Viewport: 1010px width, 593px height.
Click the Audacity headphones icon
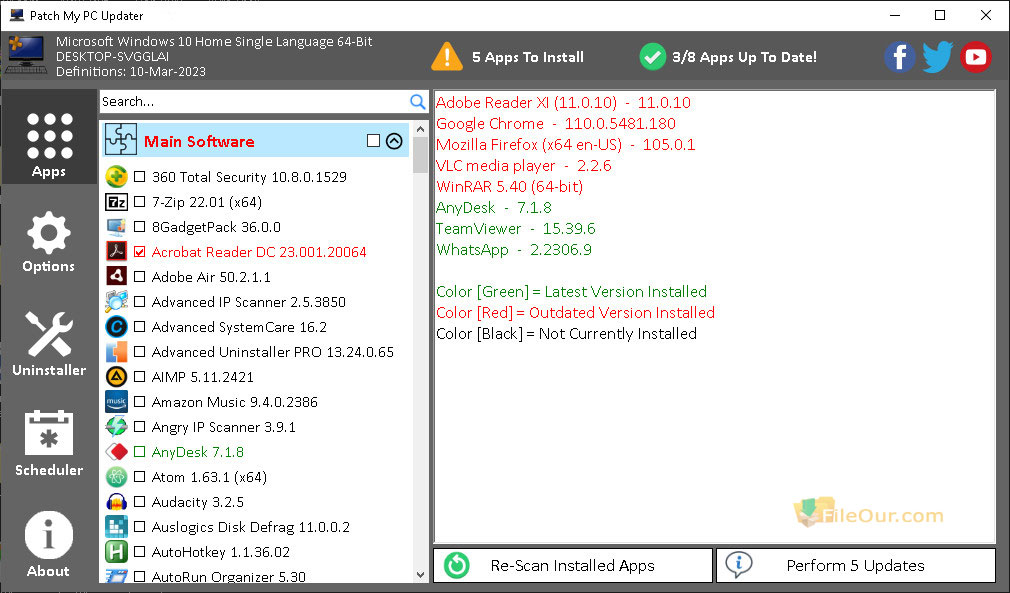pyautogui.click(x=116, y=502)
